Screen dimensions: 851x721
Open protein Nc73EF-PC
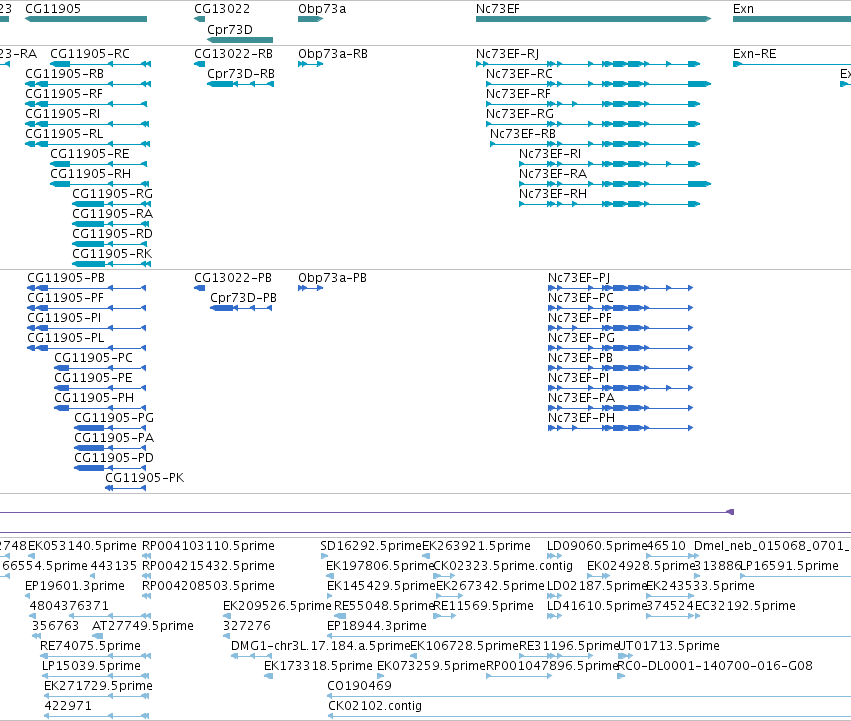(580, 298)
